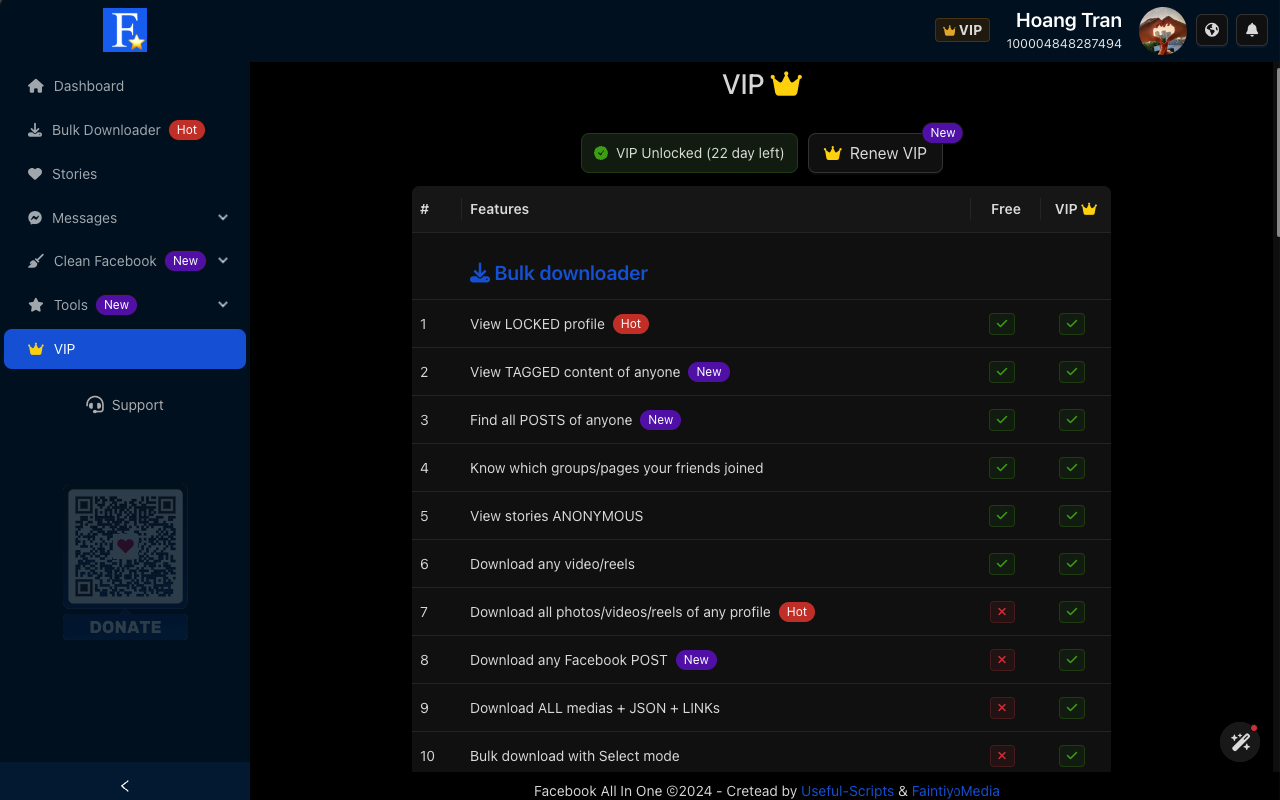
Task: Click the magic wand floating button
Action: pos(1240,742)
